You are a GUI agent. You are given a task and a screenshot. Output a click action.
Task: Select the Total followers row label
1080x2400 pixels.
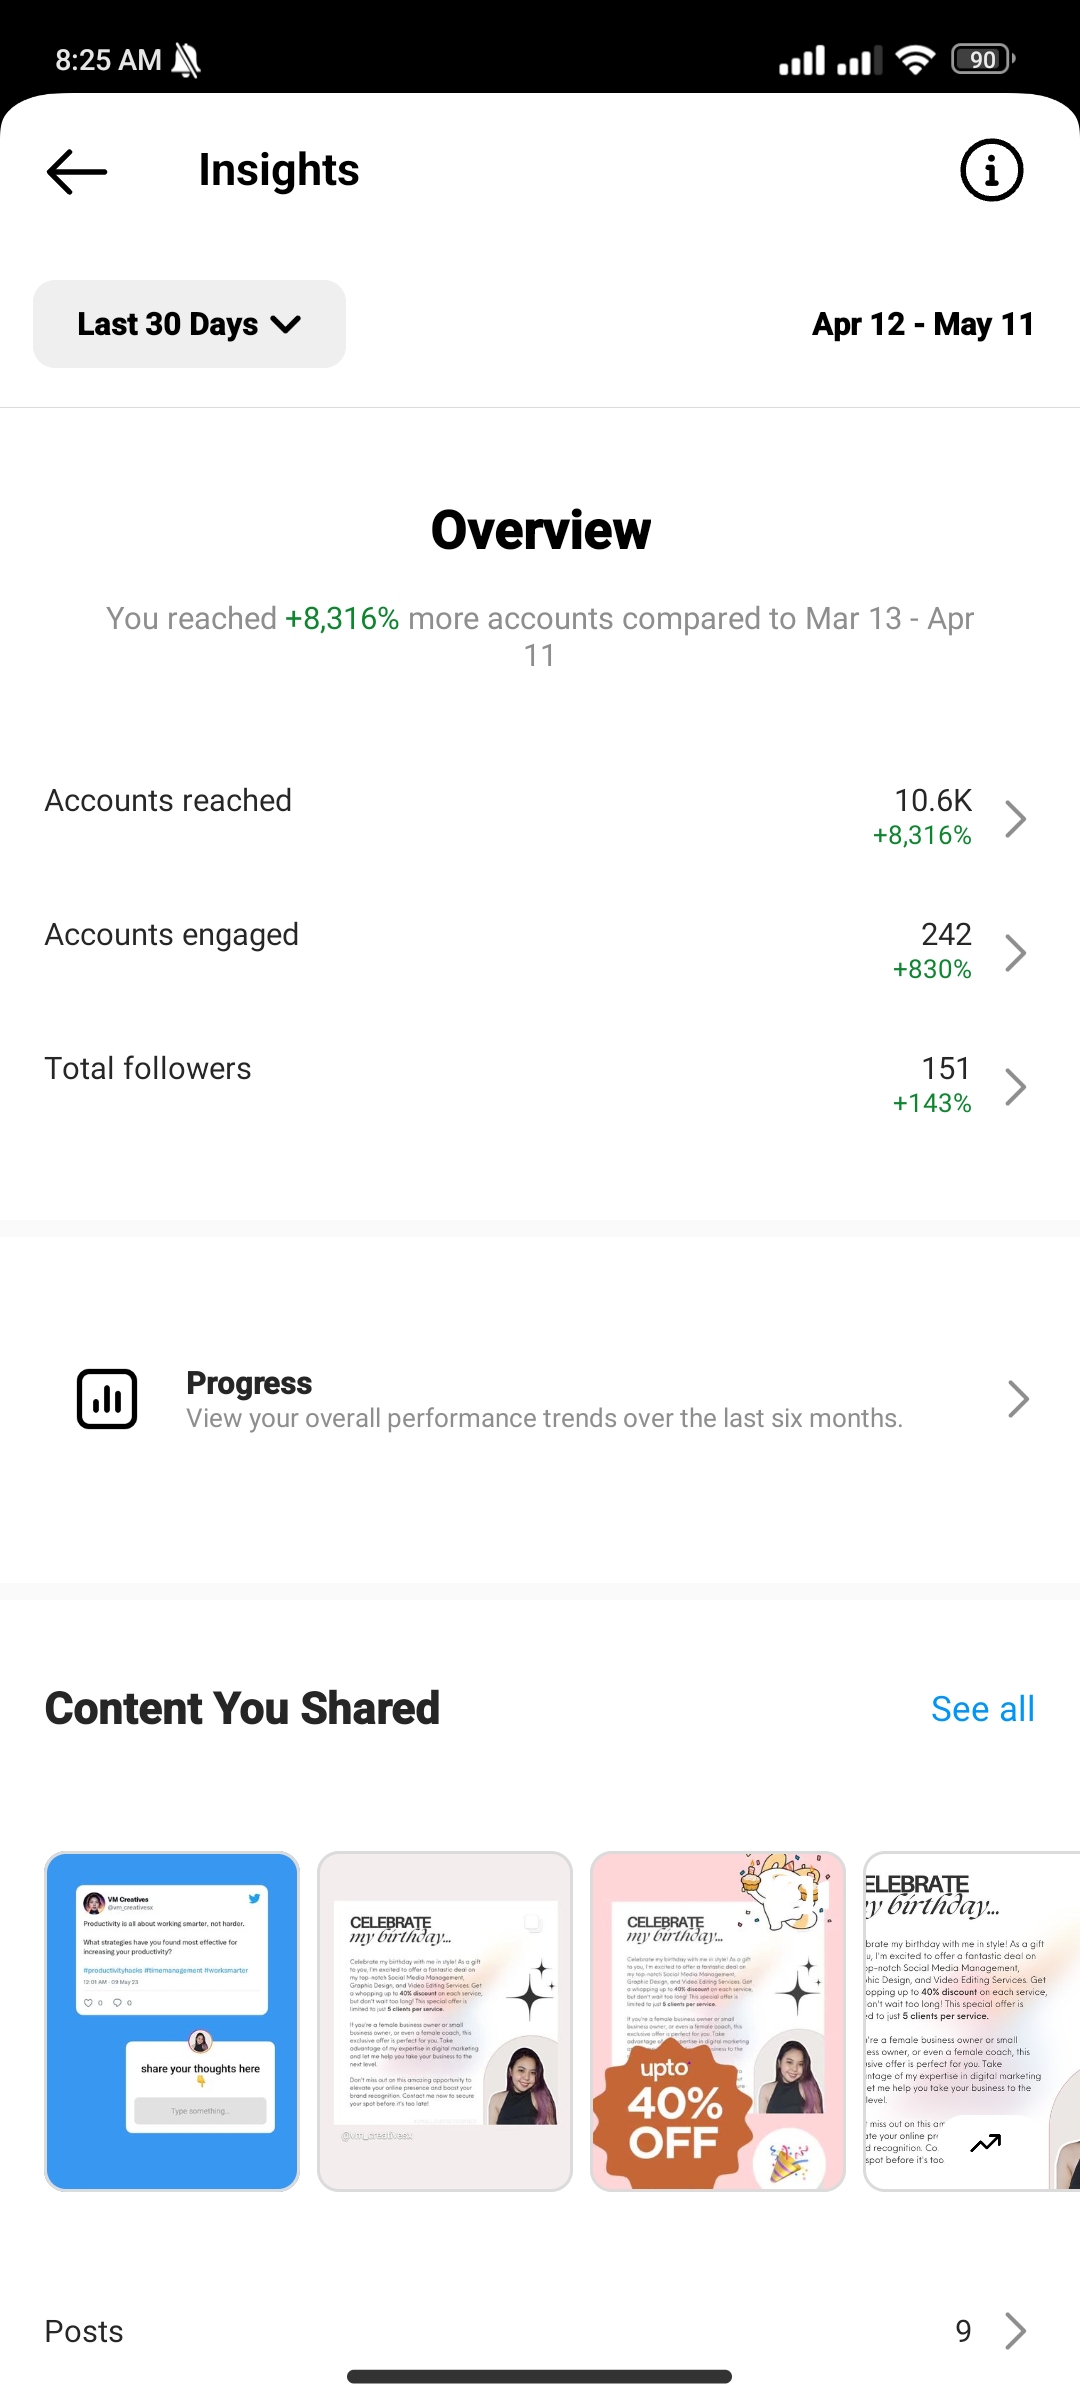148,1069
